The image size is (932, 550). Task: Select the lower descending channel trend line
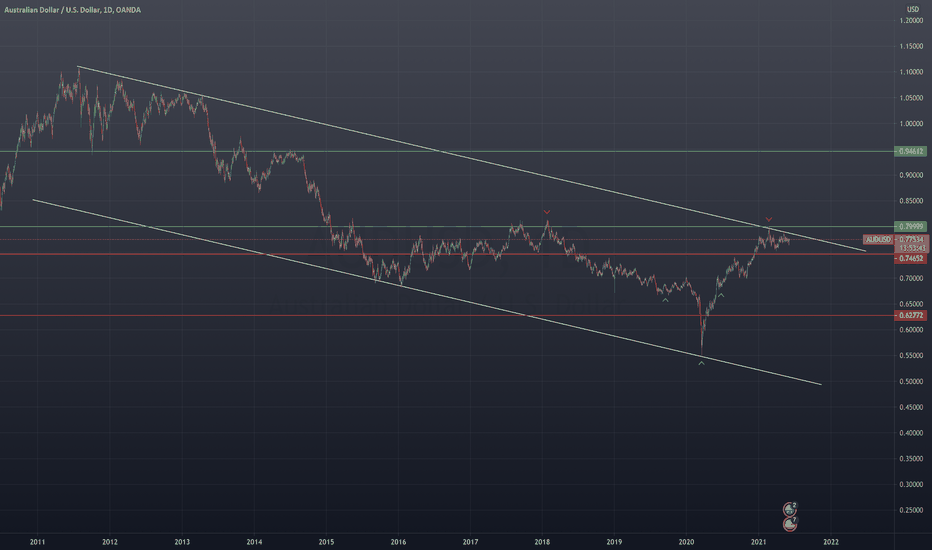[x=428, y=292]
